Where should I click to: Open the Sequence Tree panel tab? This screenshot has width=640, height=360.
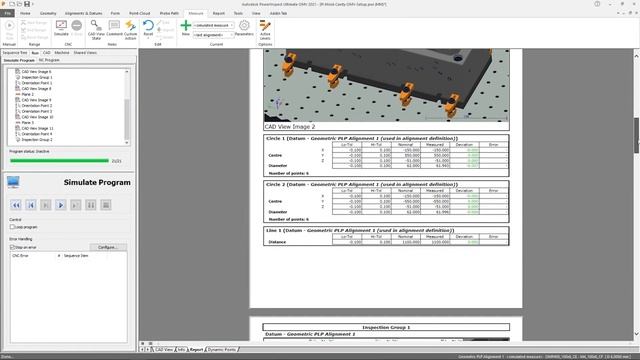tap(15, 53)
